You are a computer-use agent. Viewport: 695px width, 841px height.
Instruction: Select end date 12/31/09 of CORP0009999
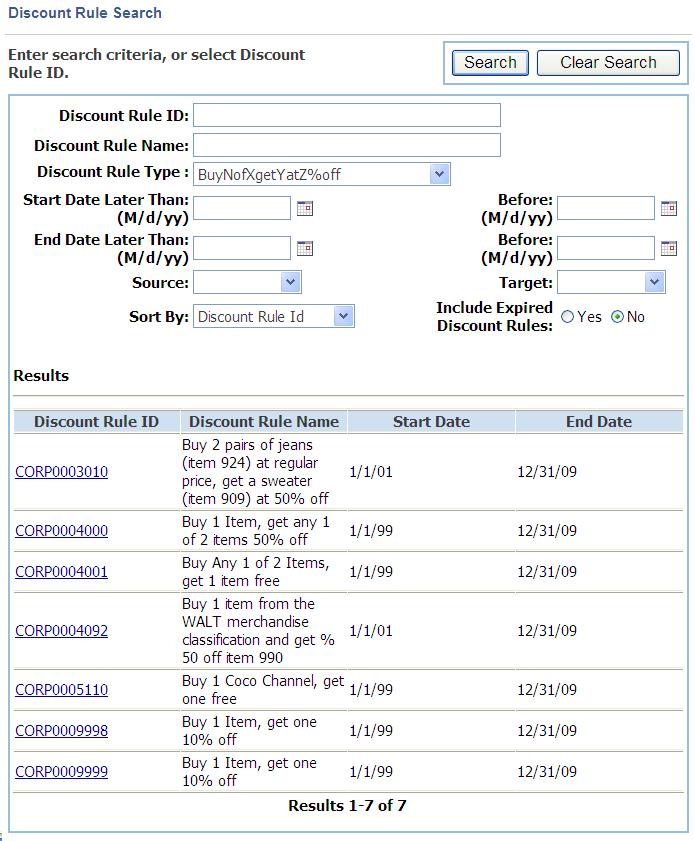(x=547, y=772)
